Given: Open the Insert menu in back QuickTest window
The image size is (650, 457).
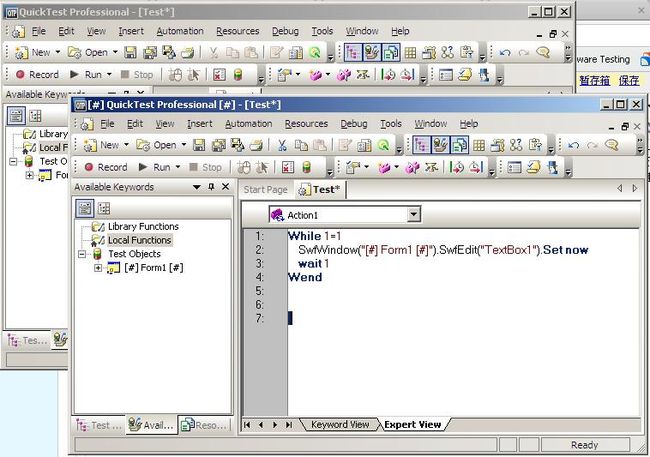Looking at the screenshot, I should pos(131,31).
